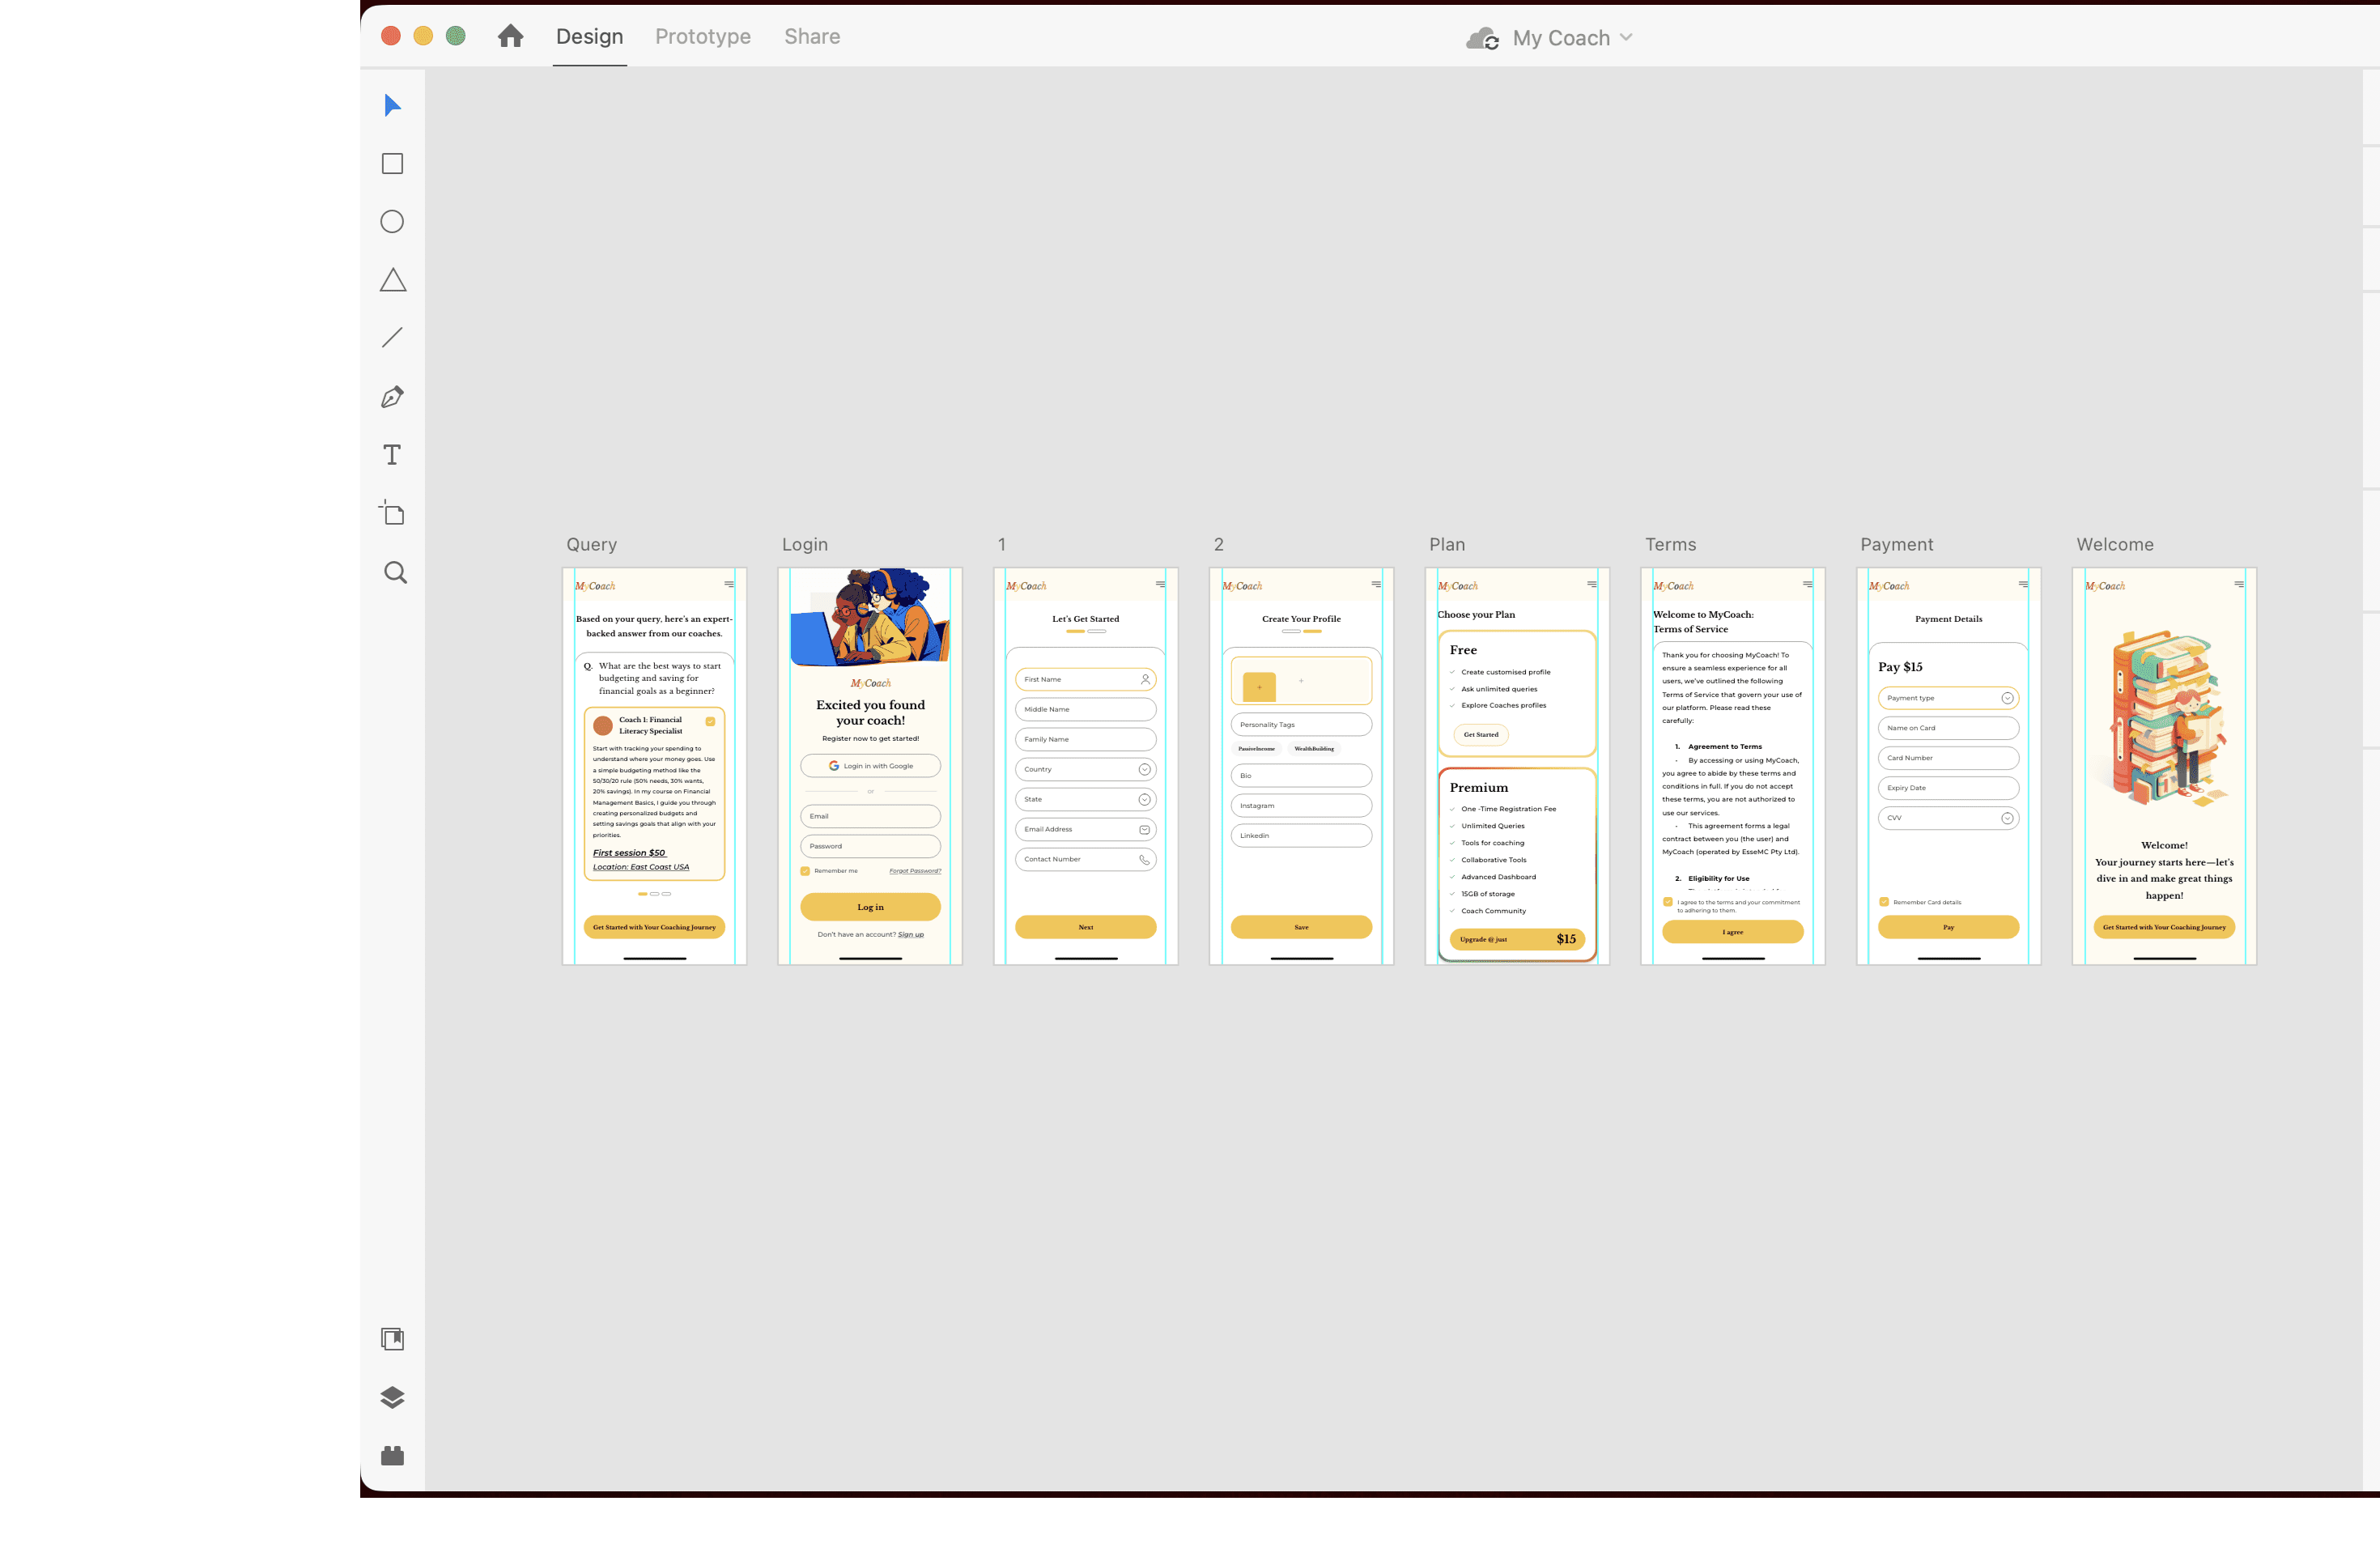Switch to the Prototype tab

coord(702,37)
